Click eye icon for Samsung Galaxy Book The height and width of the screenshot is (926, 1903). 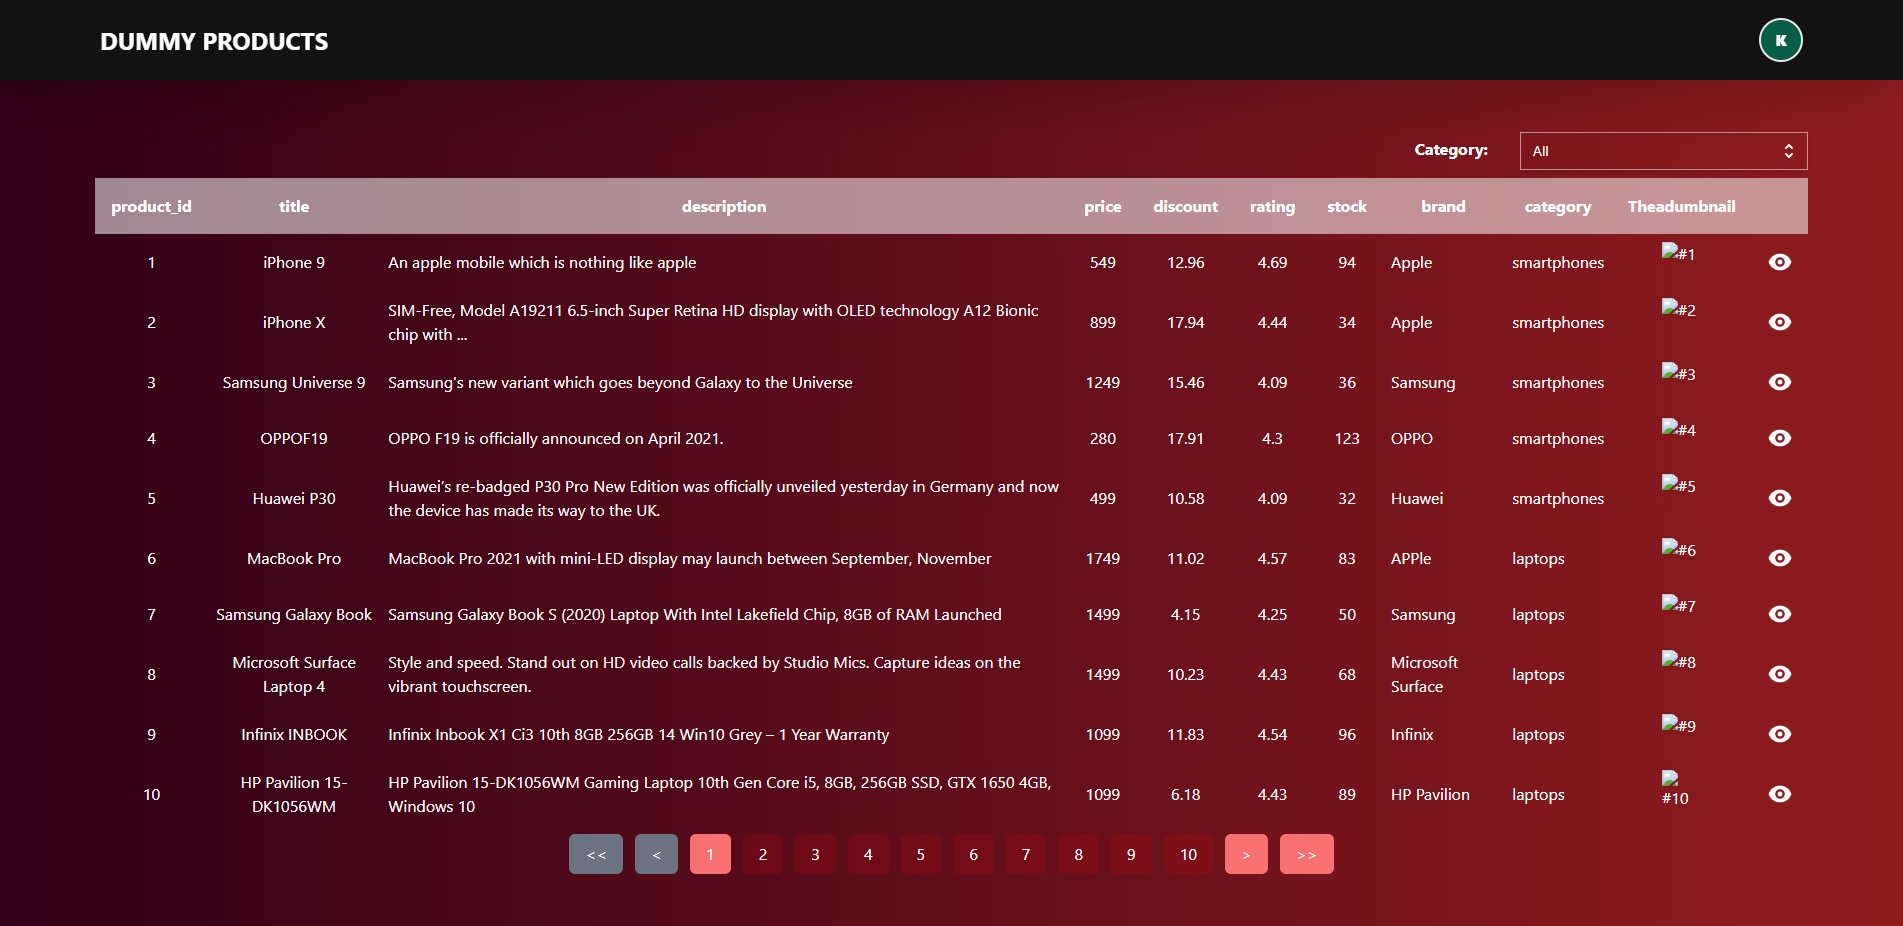coord(1779,614)
